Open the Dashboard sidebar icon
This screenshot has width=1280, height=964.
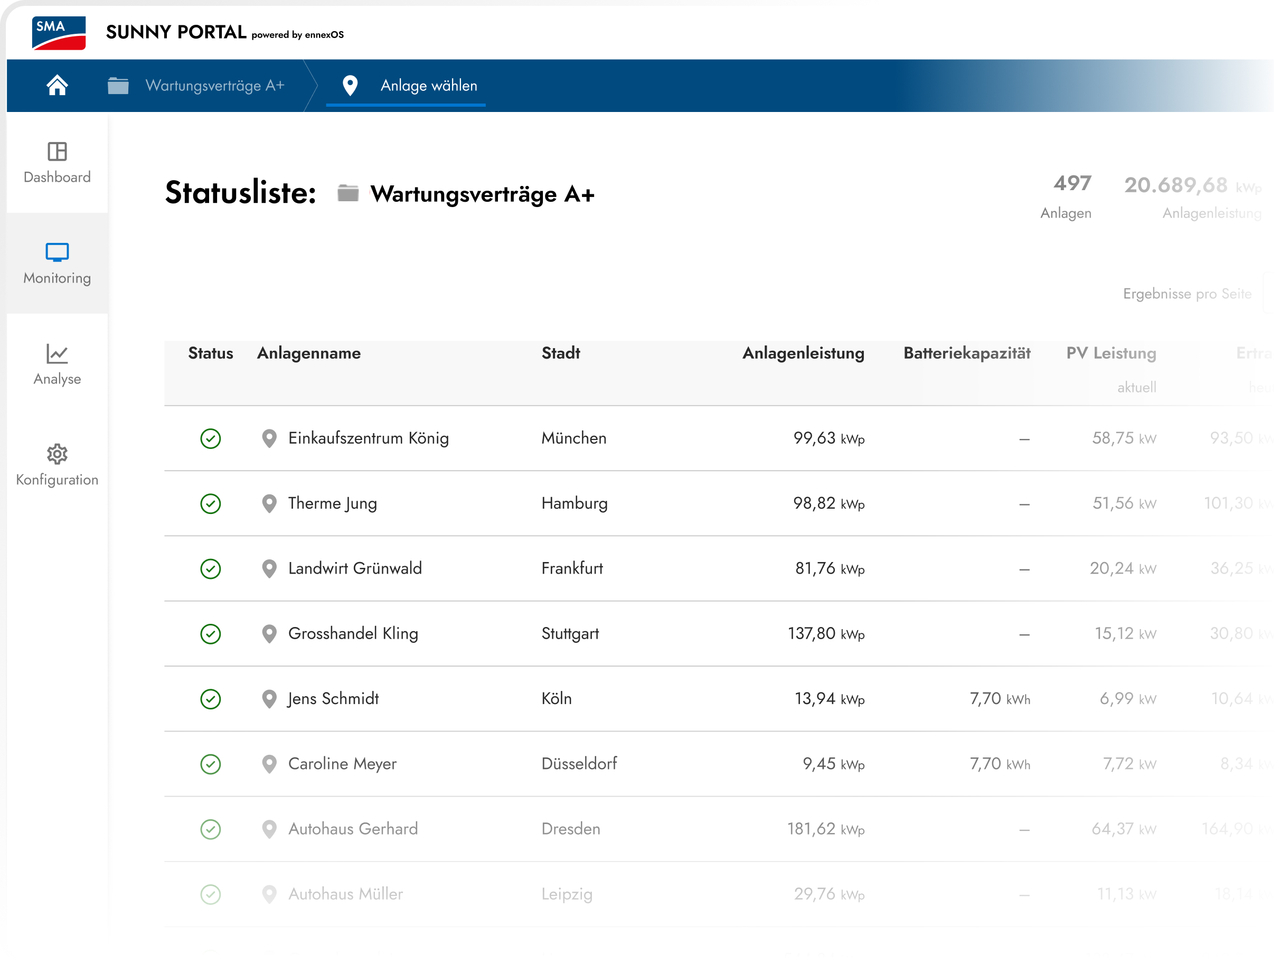tap(57, 151)
